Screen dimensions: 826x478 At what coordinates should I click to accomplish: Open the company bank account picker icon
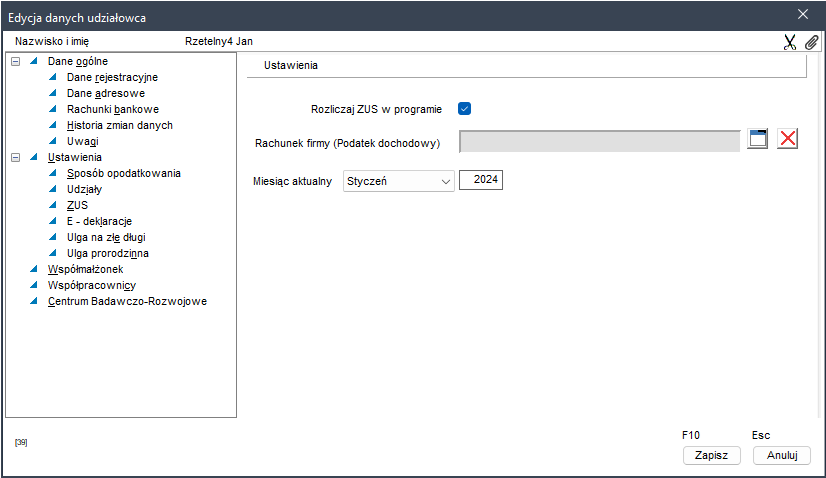758,139
